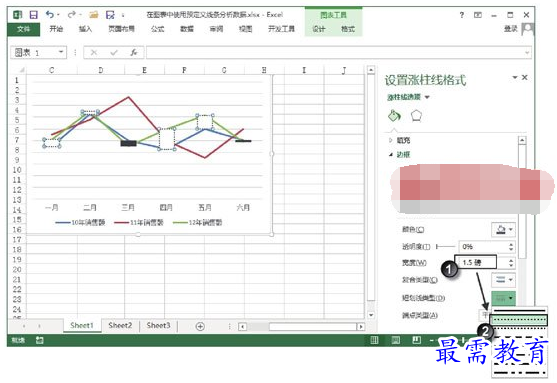Expand the formula bar with chevron

coord(527,53)
